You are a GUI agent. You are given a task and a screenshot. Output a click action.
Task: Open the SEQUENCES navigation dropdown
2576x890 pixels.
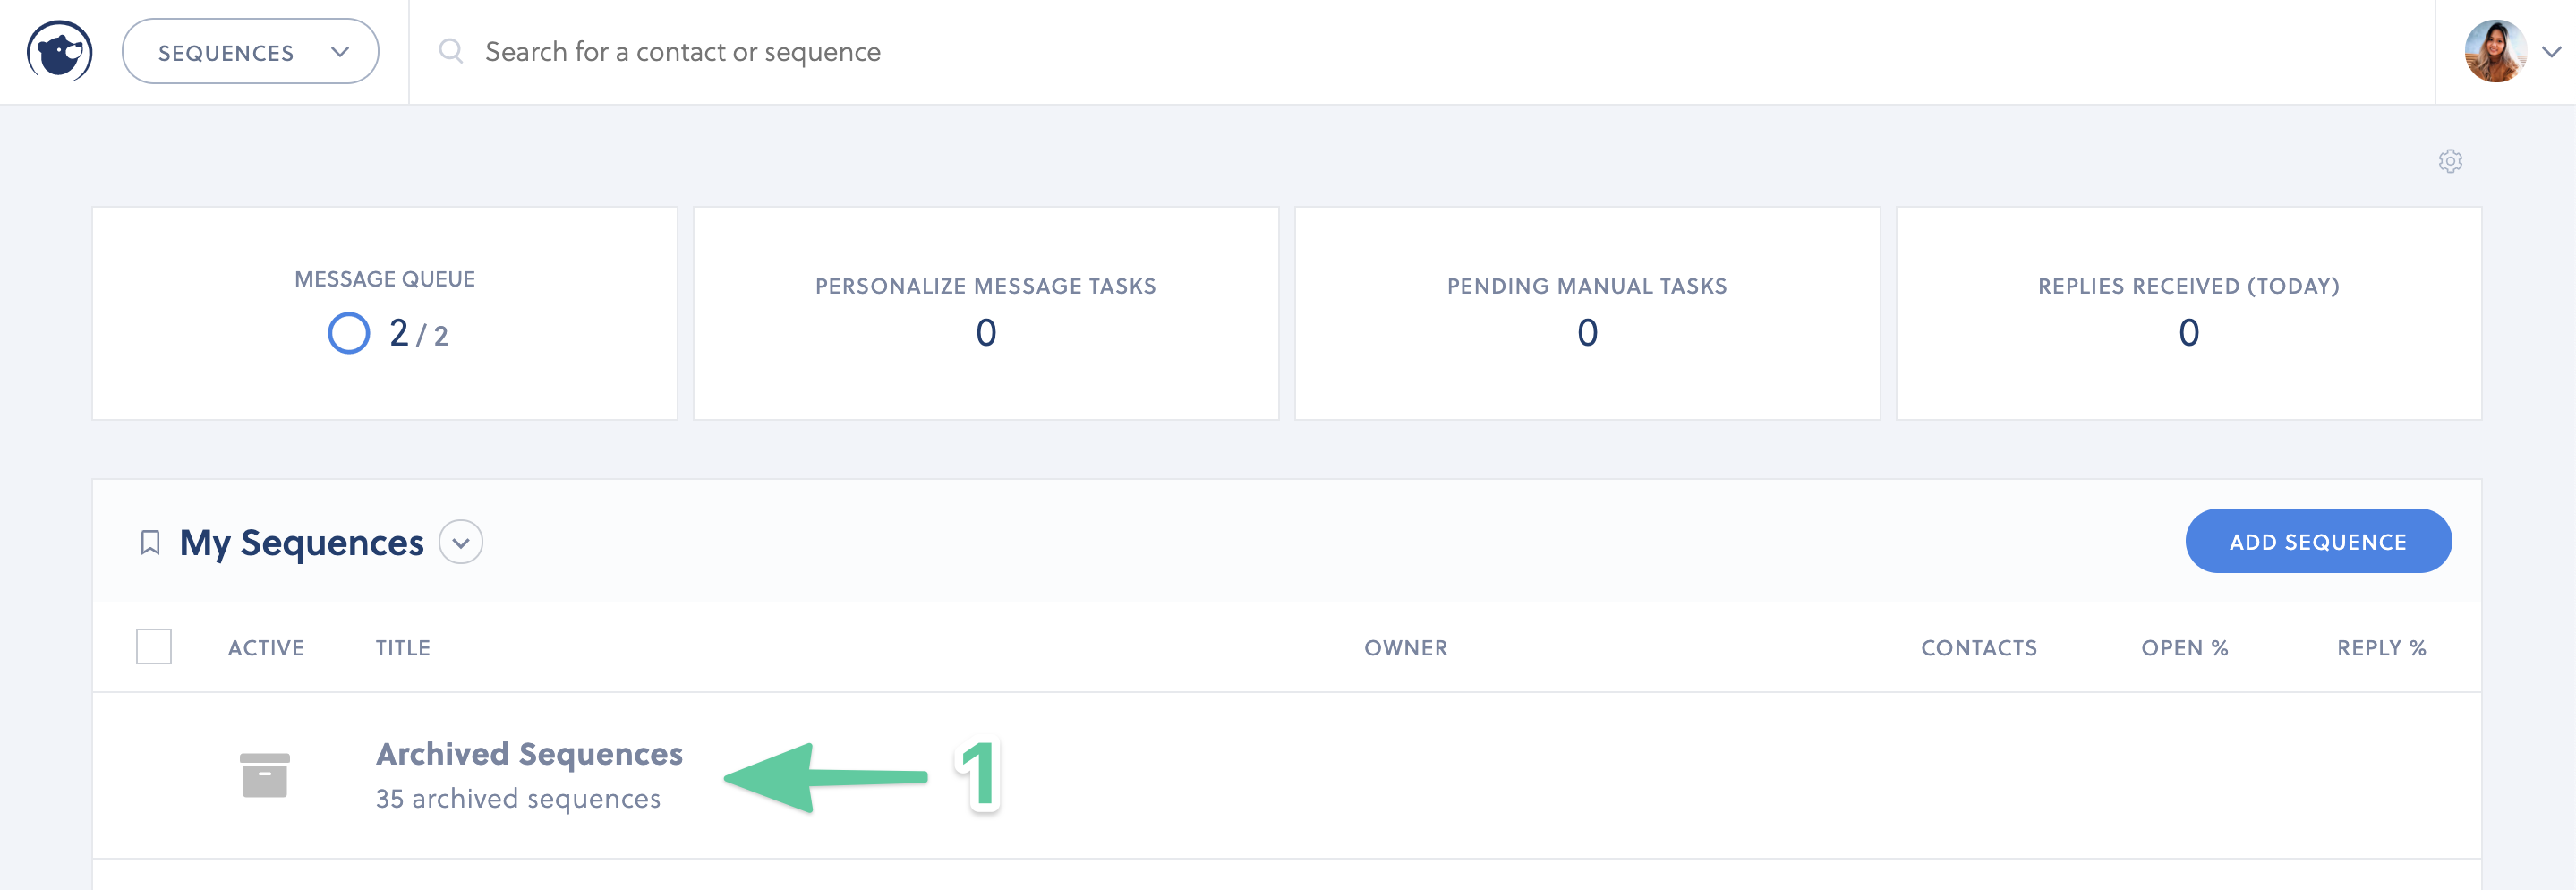(x=250, y=51)
